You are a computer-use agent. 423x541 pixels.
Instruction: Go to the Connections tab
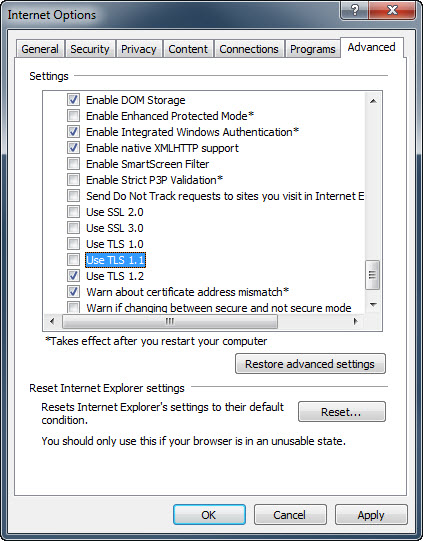coord(249,49)
